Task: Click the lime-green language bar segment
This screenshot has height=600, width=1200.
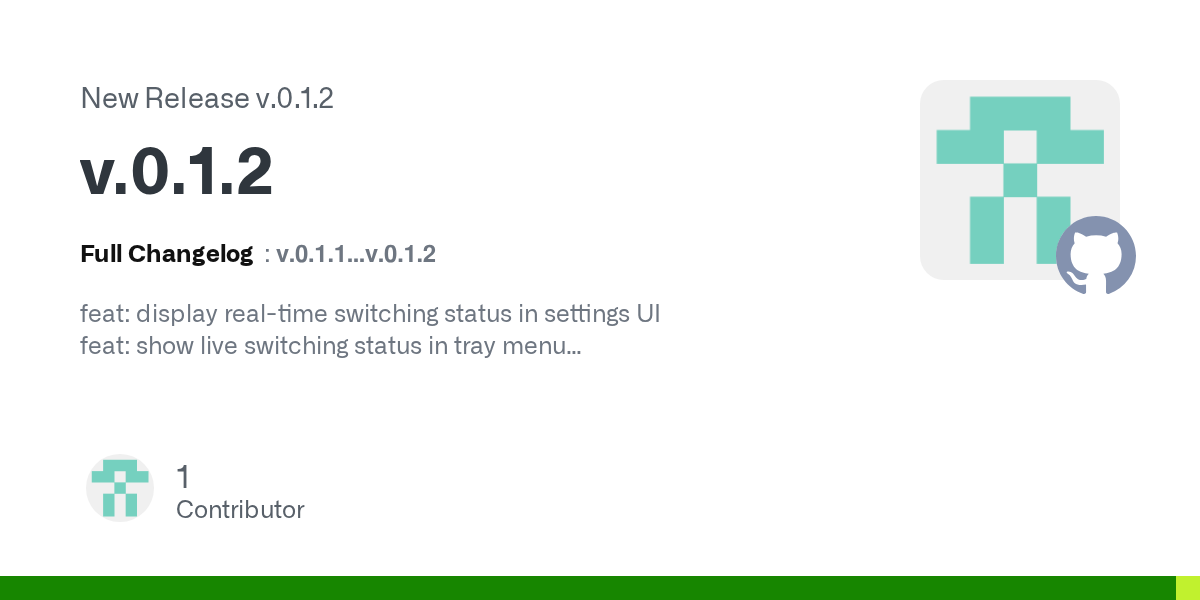Action: pos(1187,588)
